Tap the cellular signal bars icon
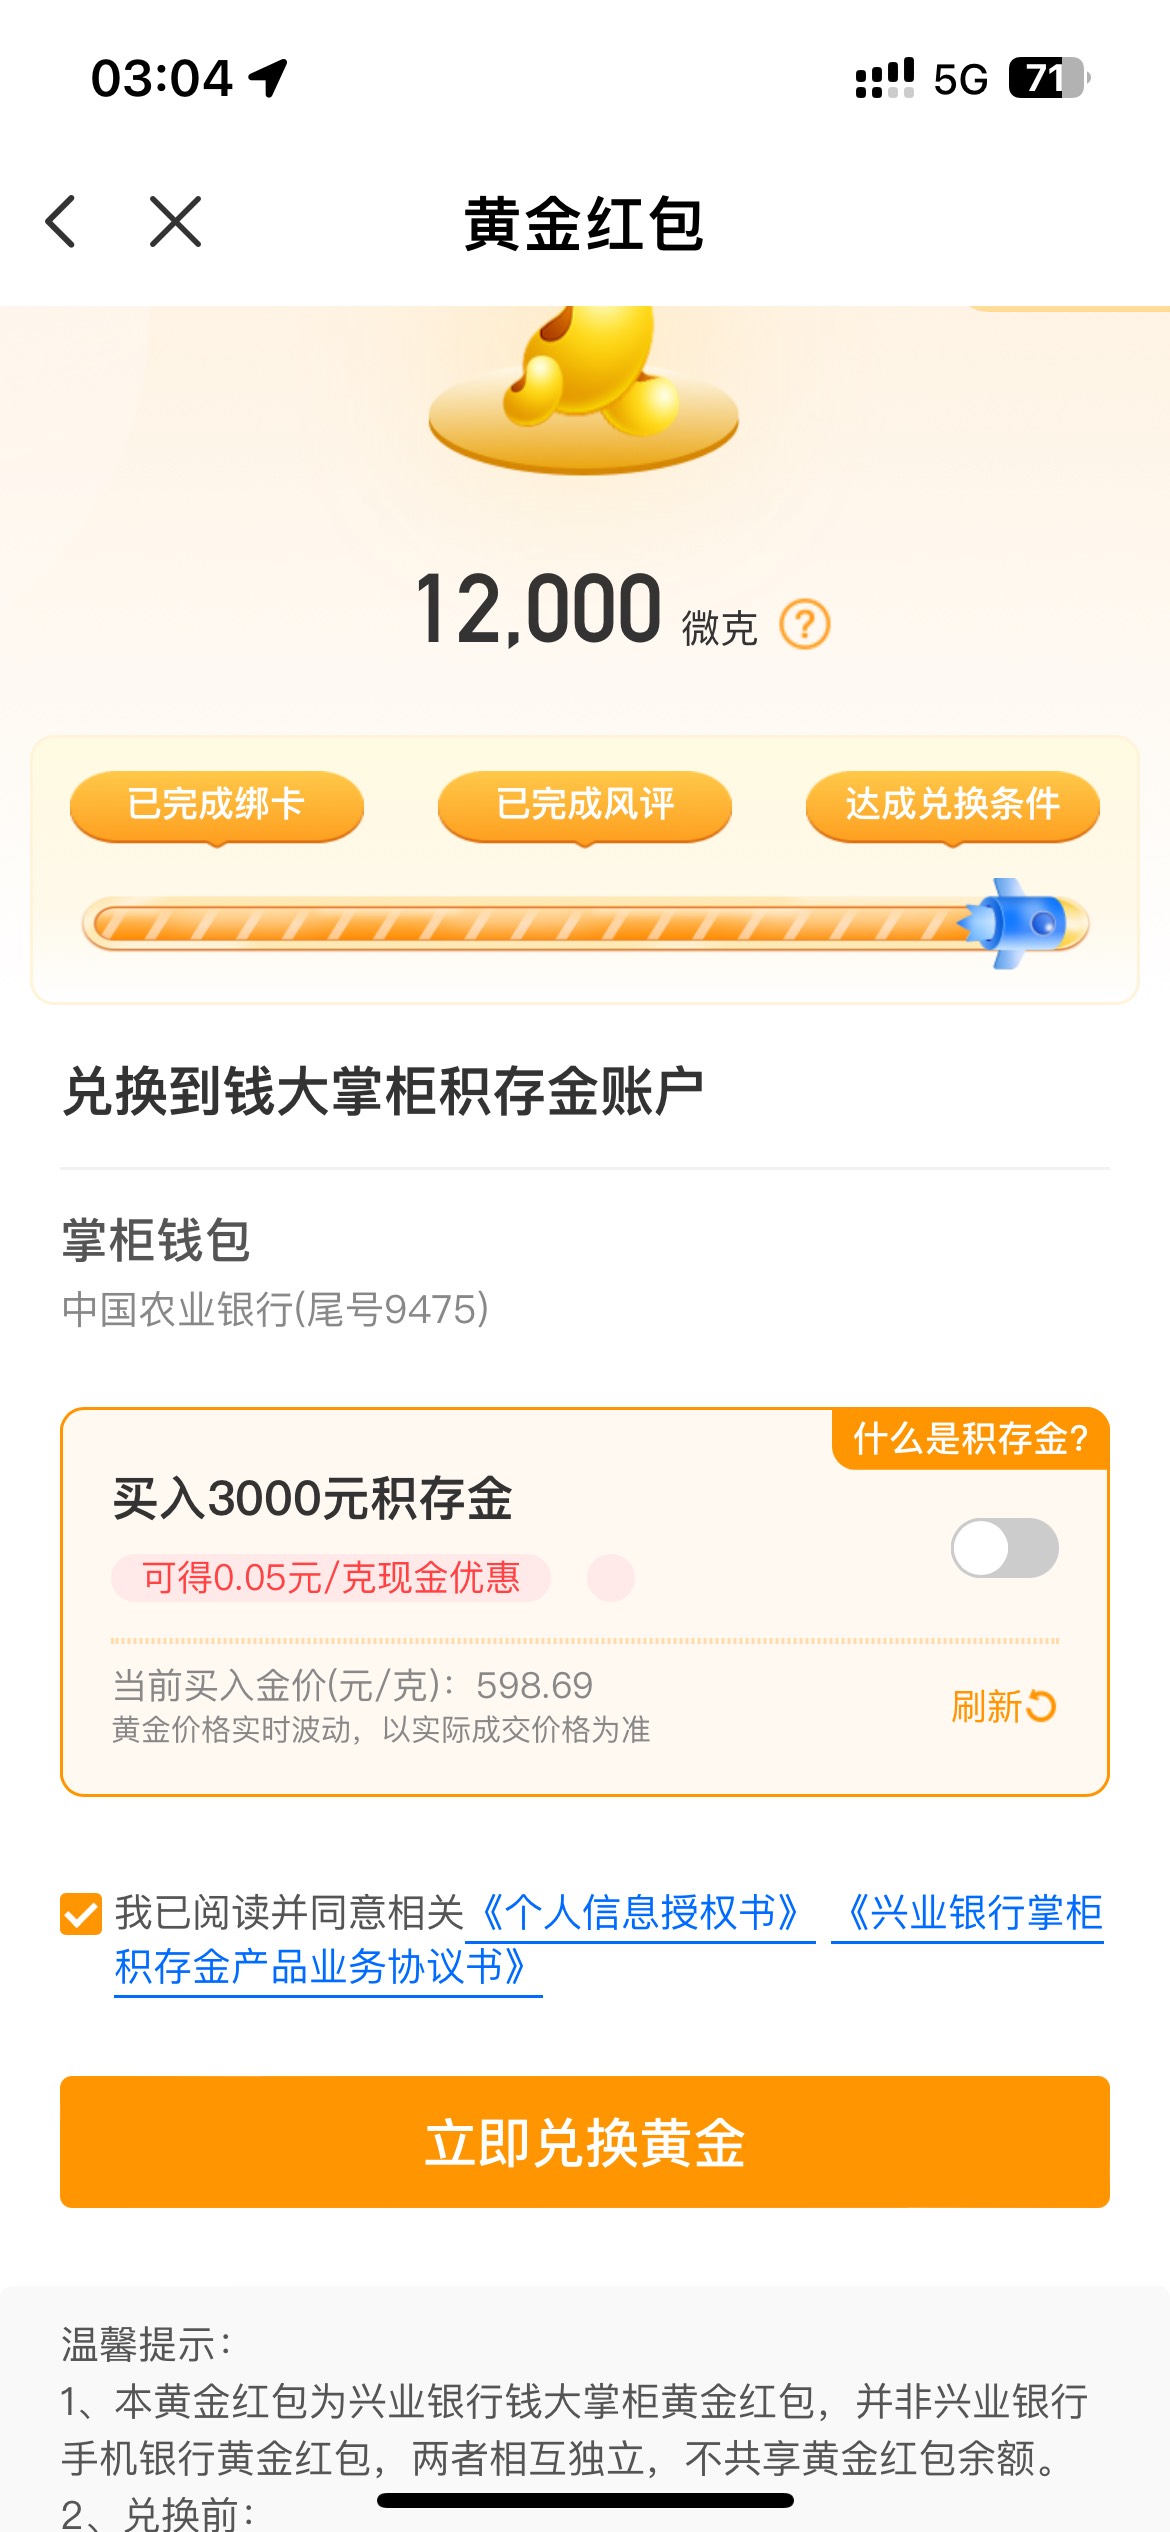1170x2532 pixels. (884, 78)
